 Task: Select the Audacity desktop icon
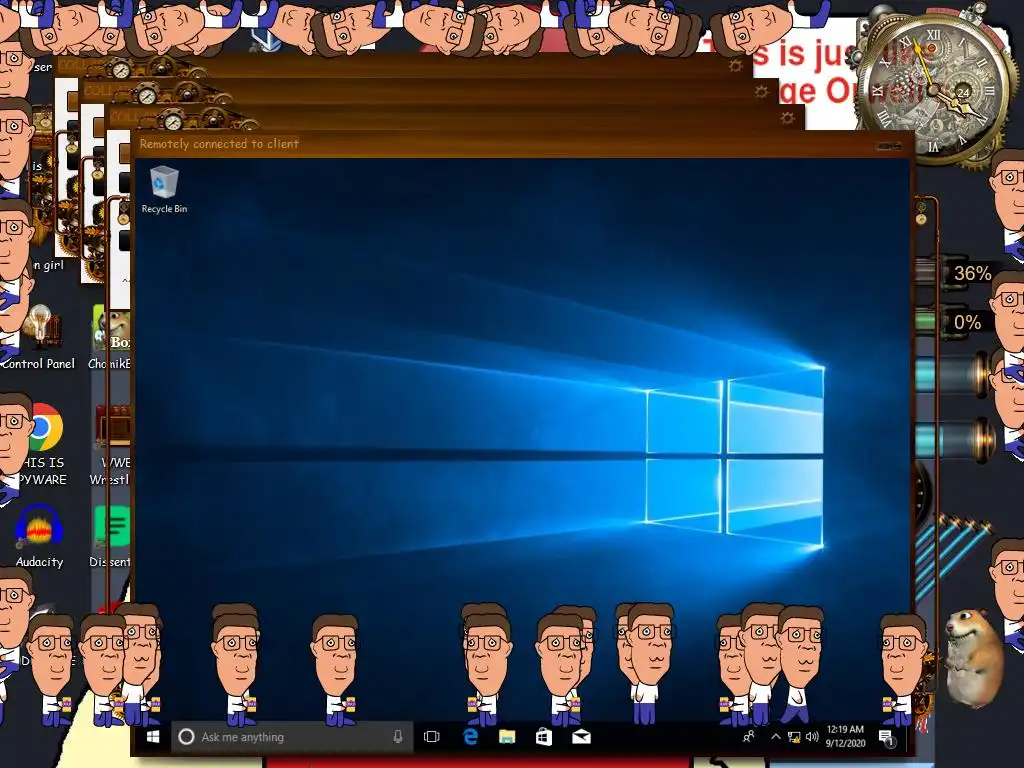coord(39,536)
